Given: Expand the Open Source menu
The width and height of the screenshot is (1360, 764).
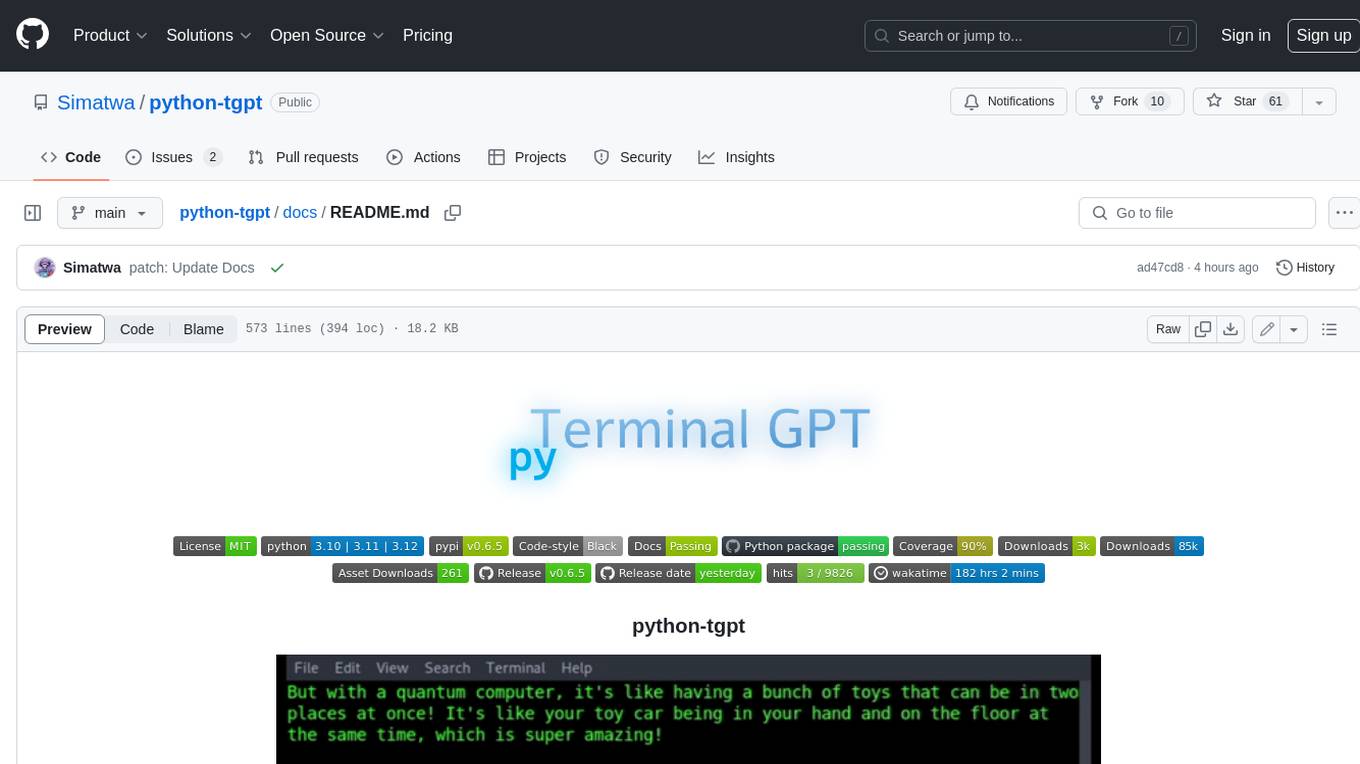Looking at the screenshot, I should click(327, 35).
